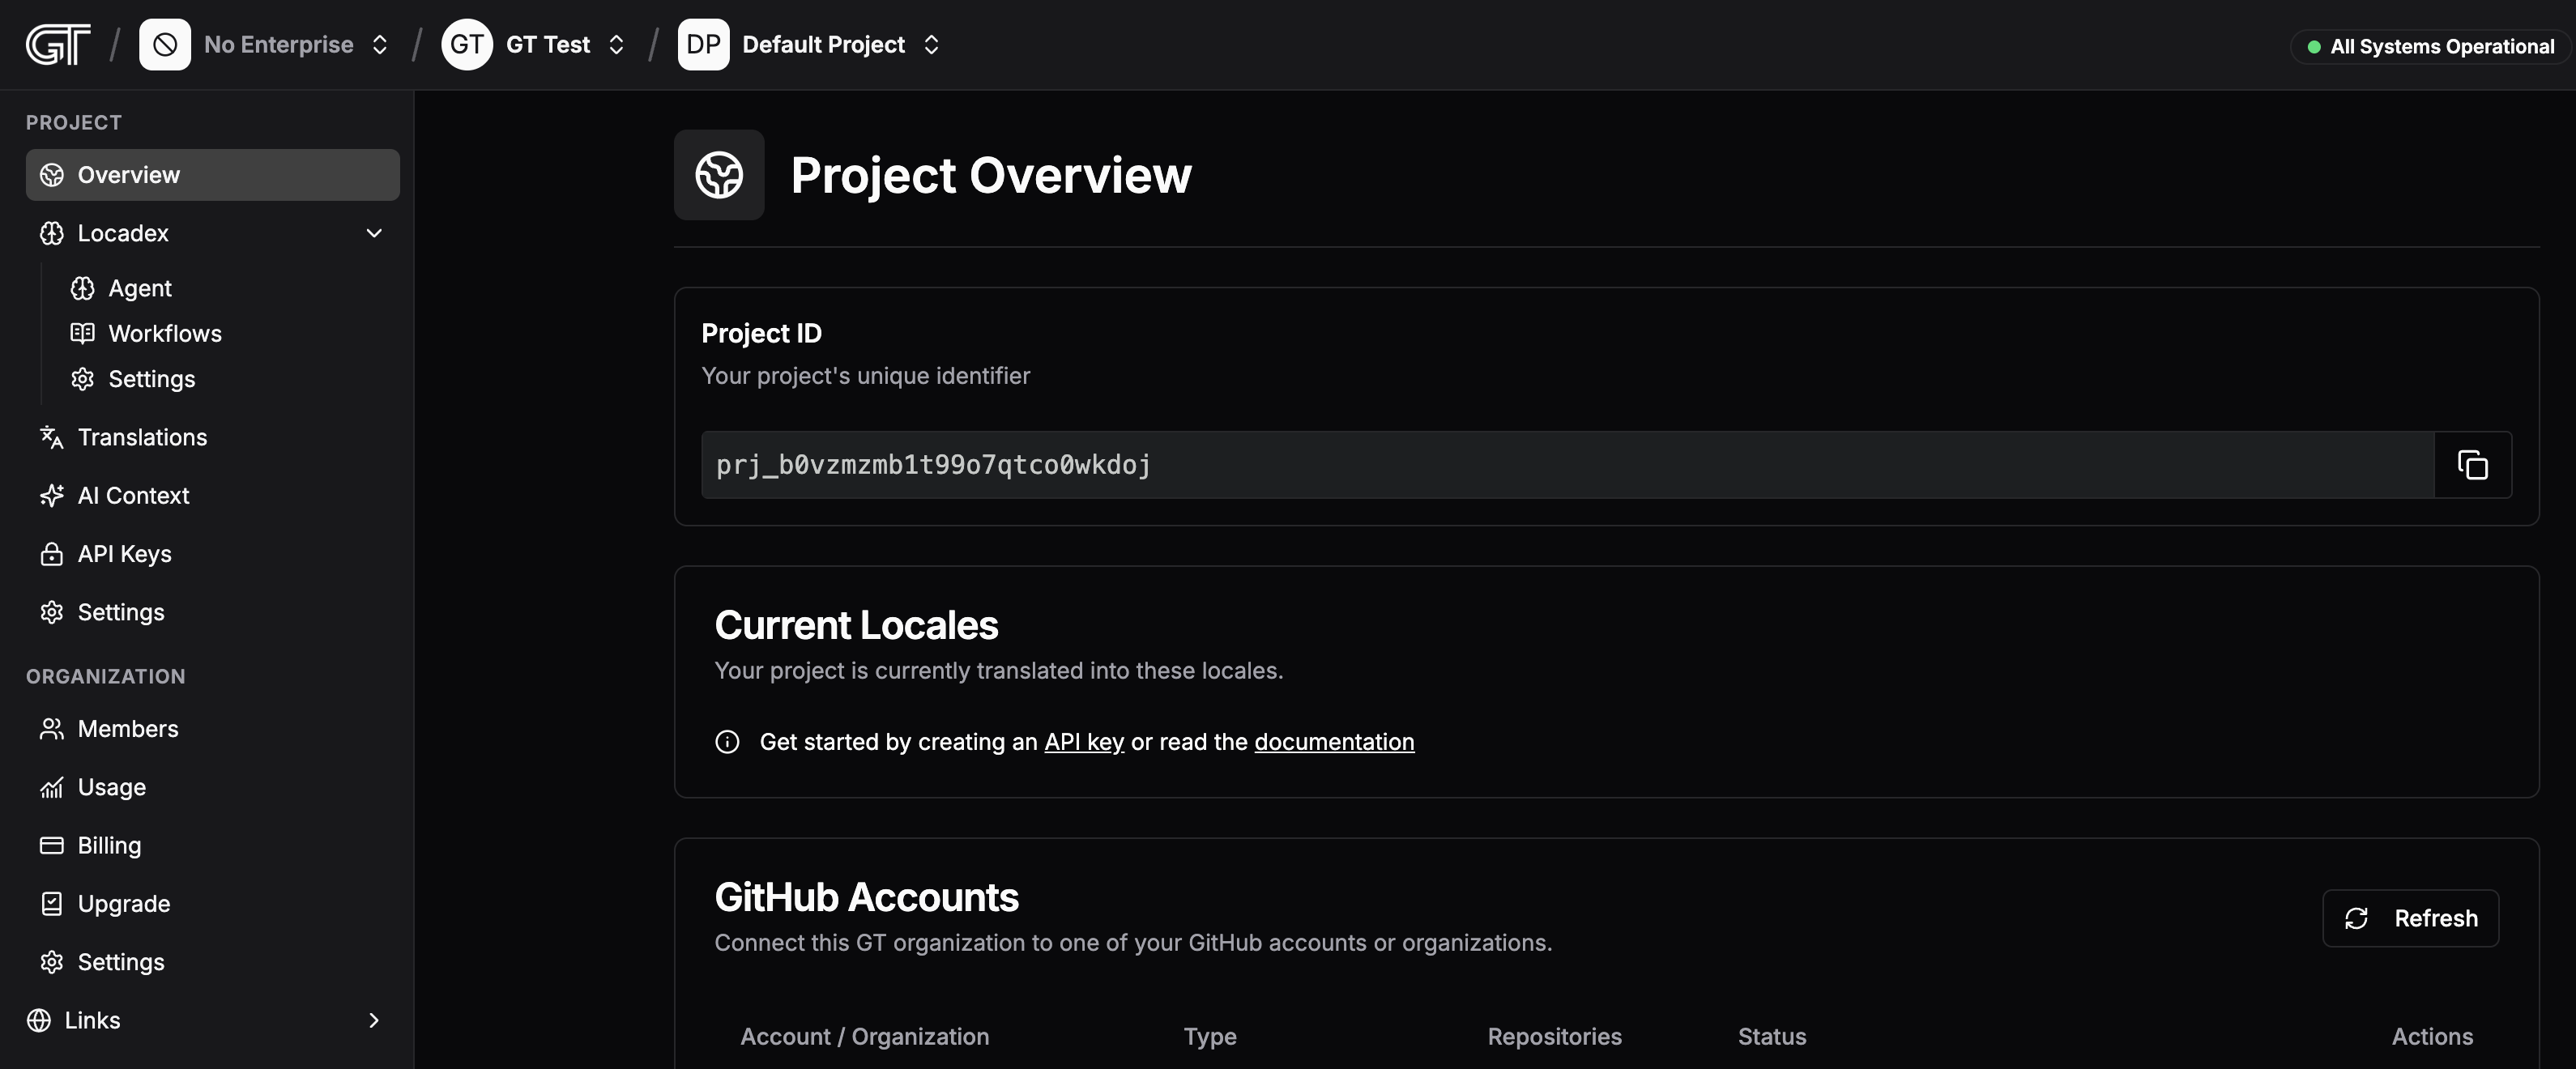This screenshot has width=2576, height=1069.
Task: Click the API Keys lock icon
Action: click(52, 553)
